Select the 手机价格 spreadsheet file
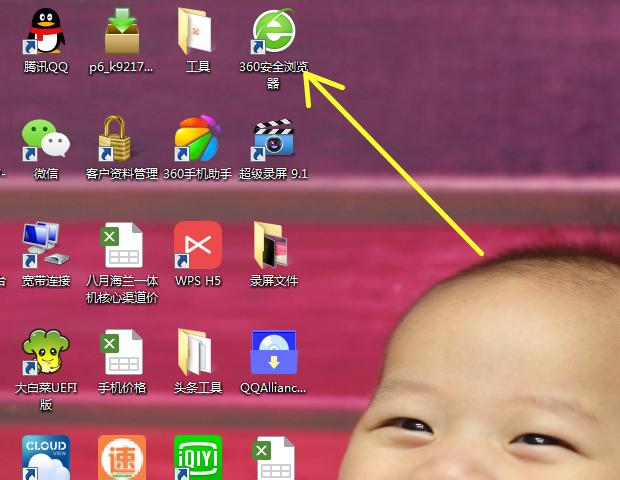This screenshot has height=480, width=620. 122,352
